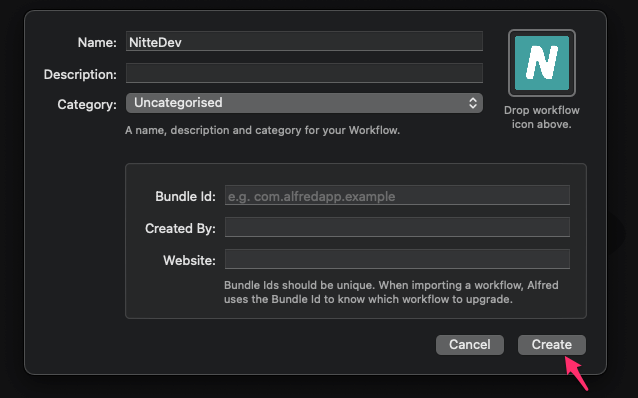This screenshot has width=638, height=398.
Task: Click the 'Name:' label
Action: click(97, 42)
